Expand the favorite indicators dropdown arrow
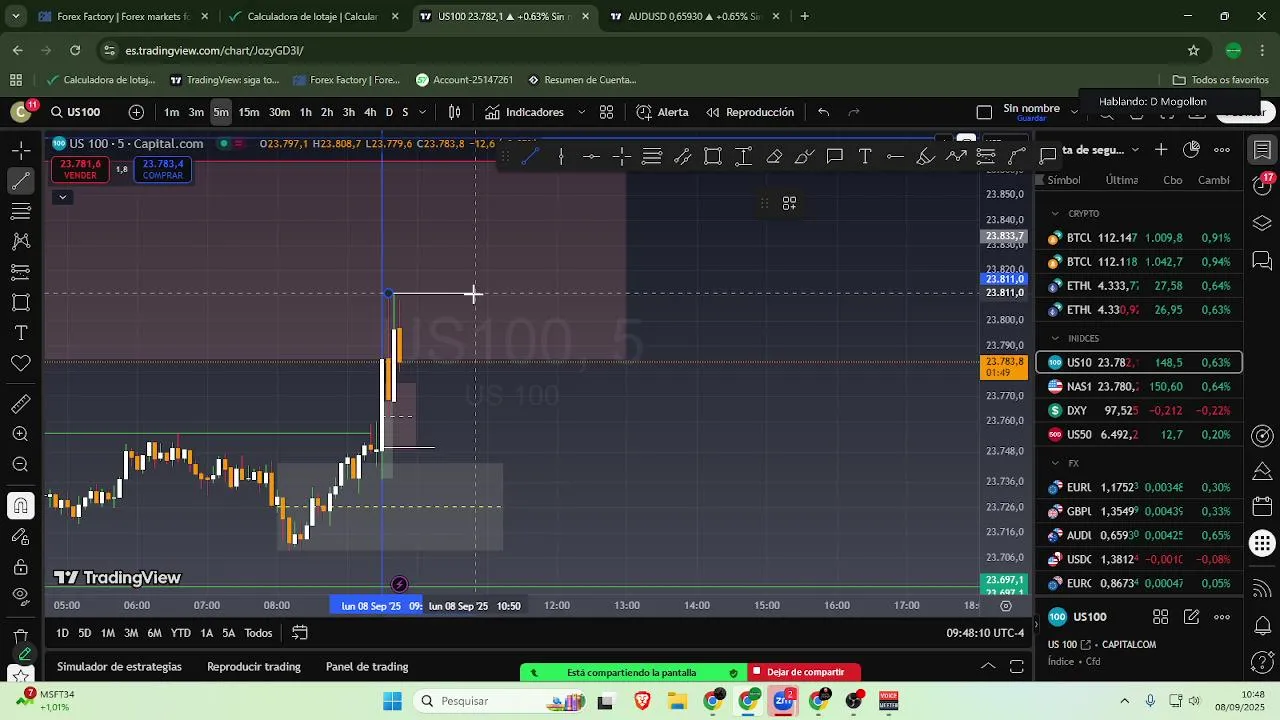Screen dimensions: 1280x720 click(581, 112)
